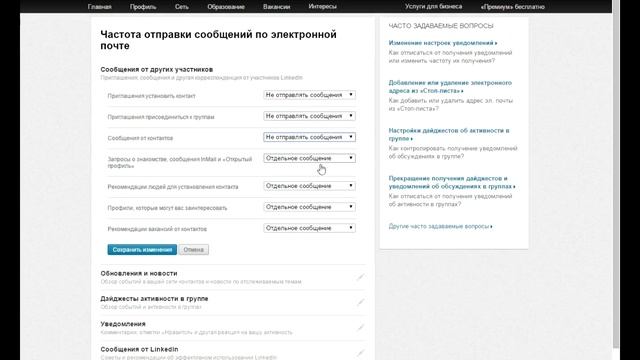Expand the Обновления и новости section heading

[139, 273]
